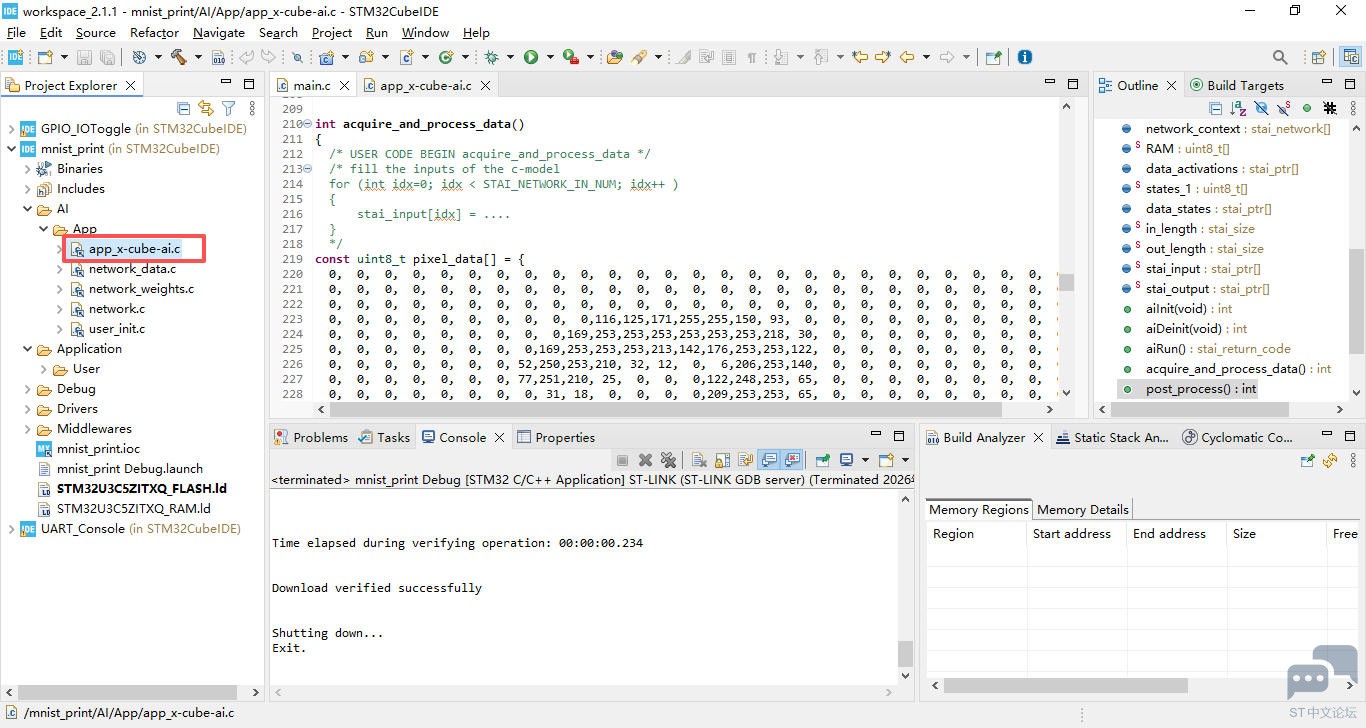
Task: Toggle Hide Fields in Outline
Action: 1260,108
